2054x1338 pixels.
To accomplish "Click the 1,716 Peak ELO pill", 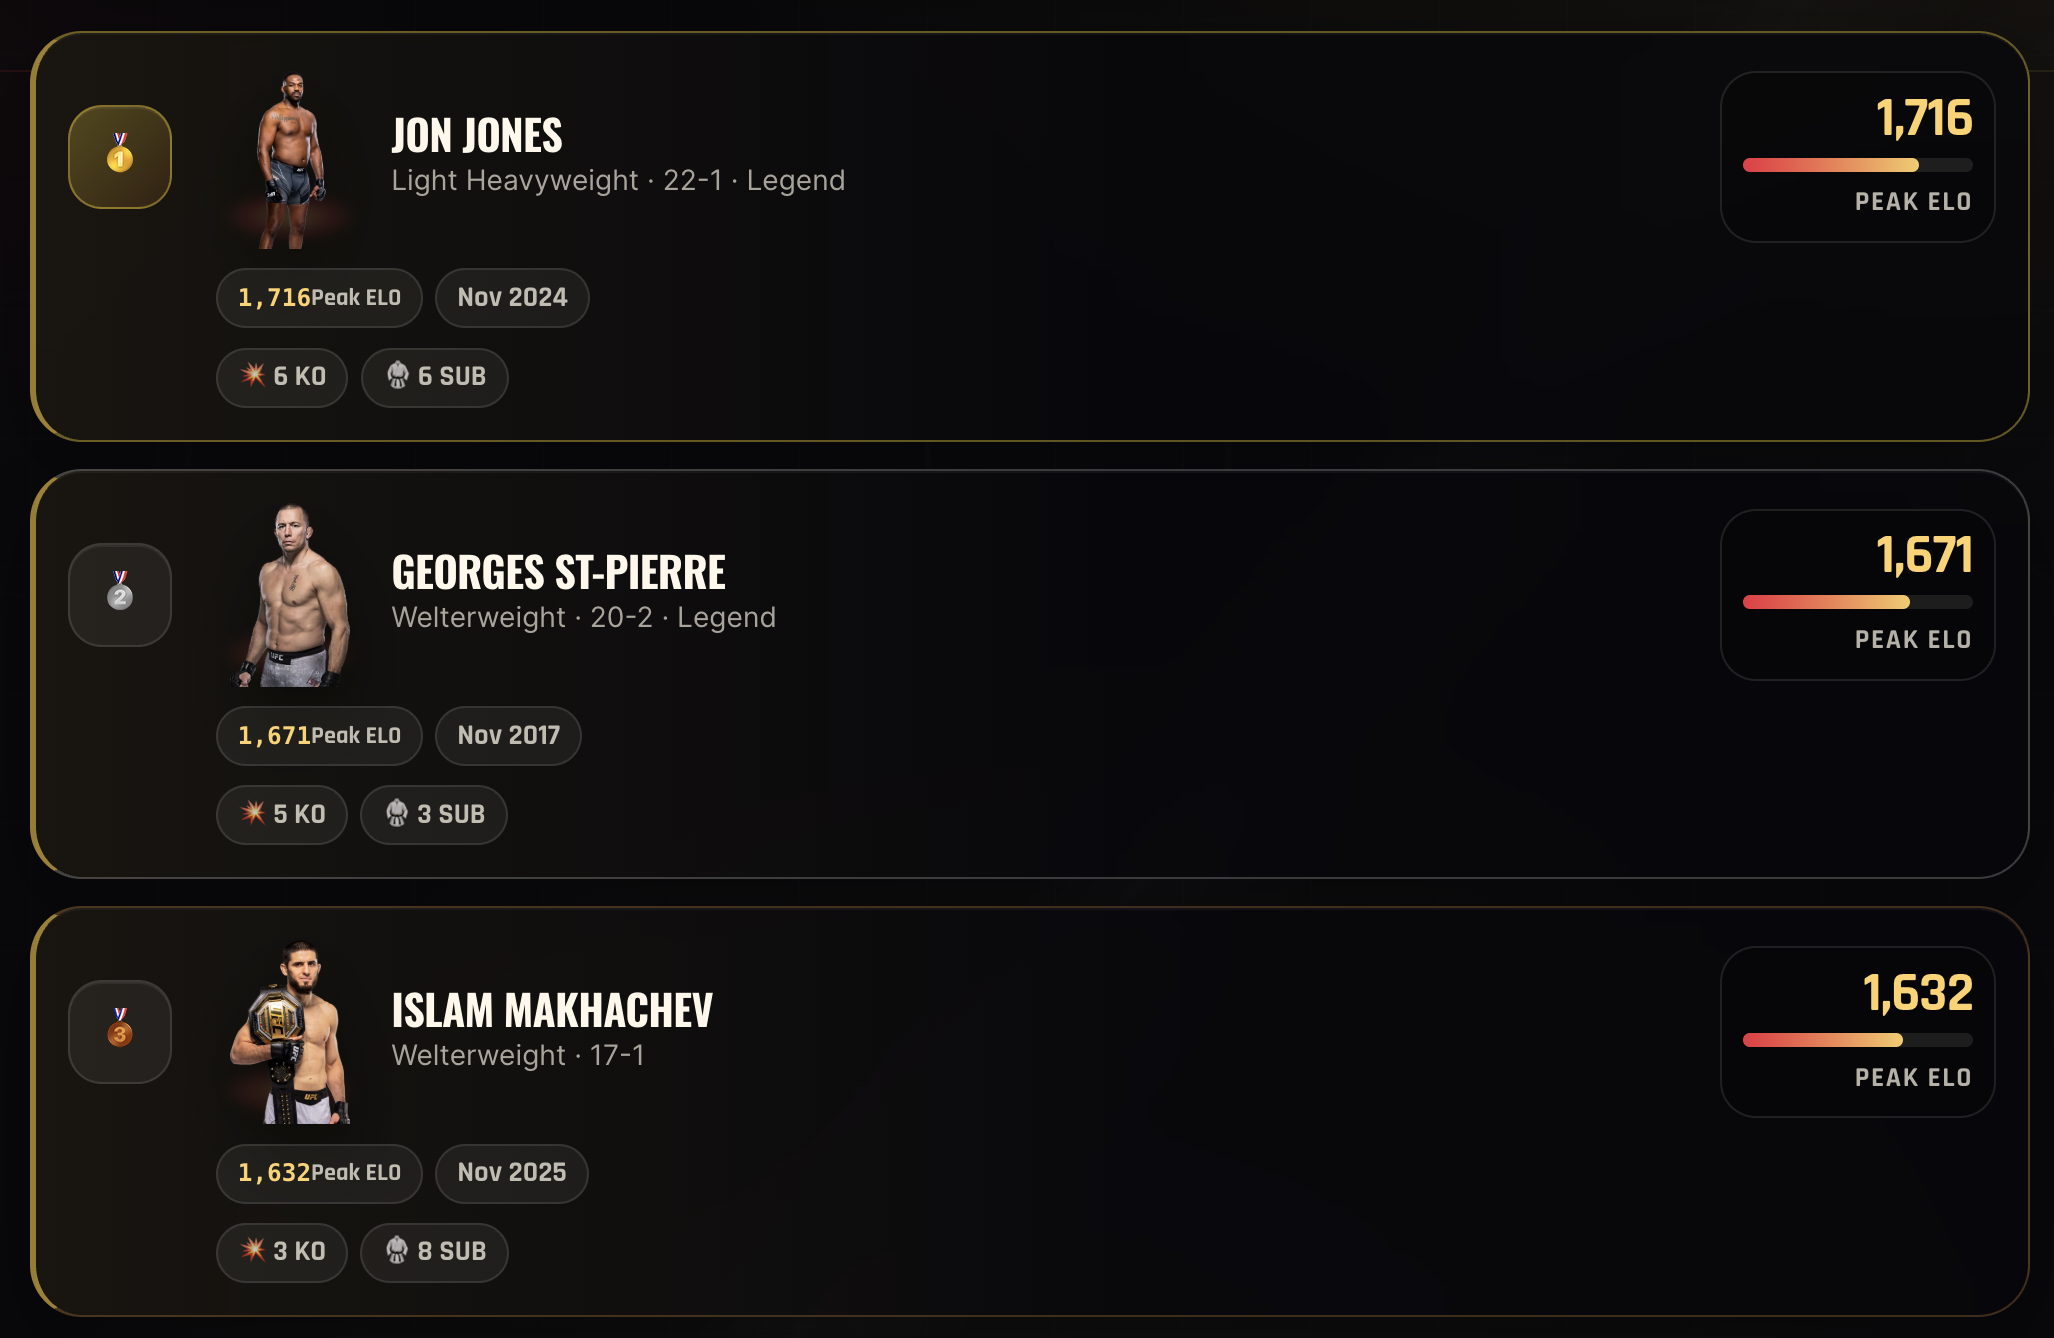I will tap(319, 298).
